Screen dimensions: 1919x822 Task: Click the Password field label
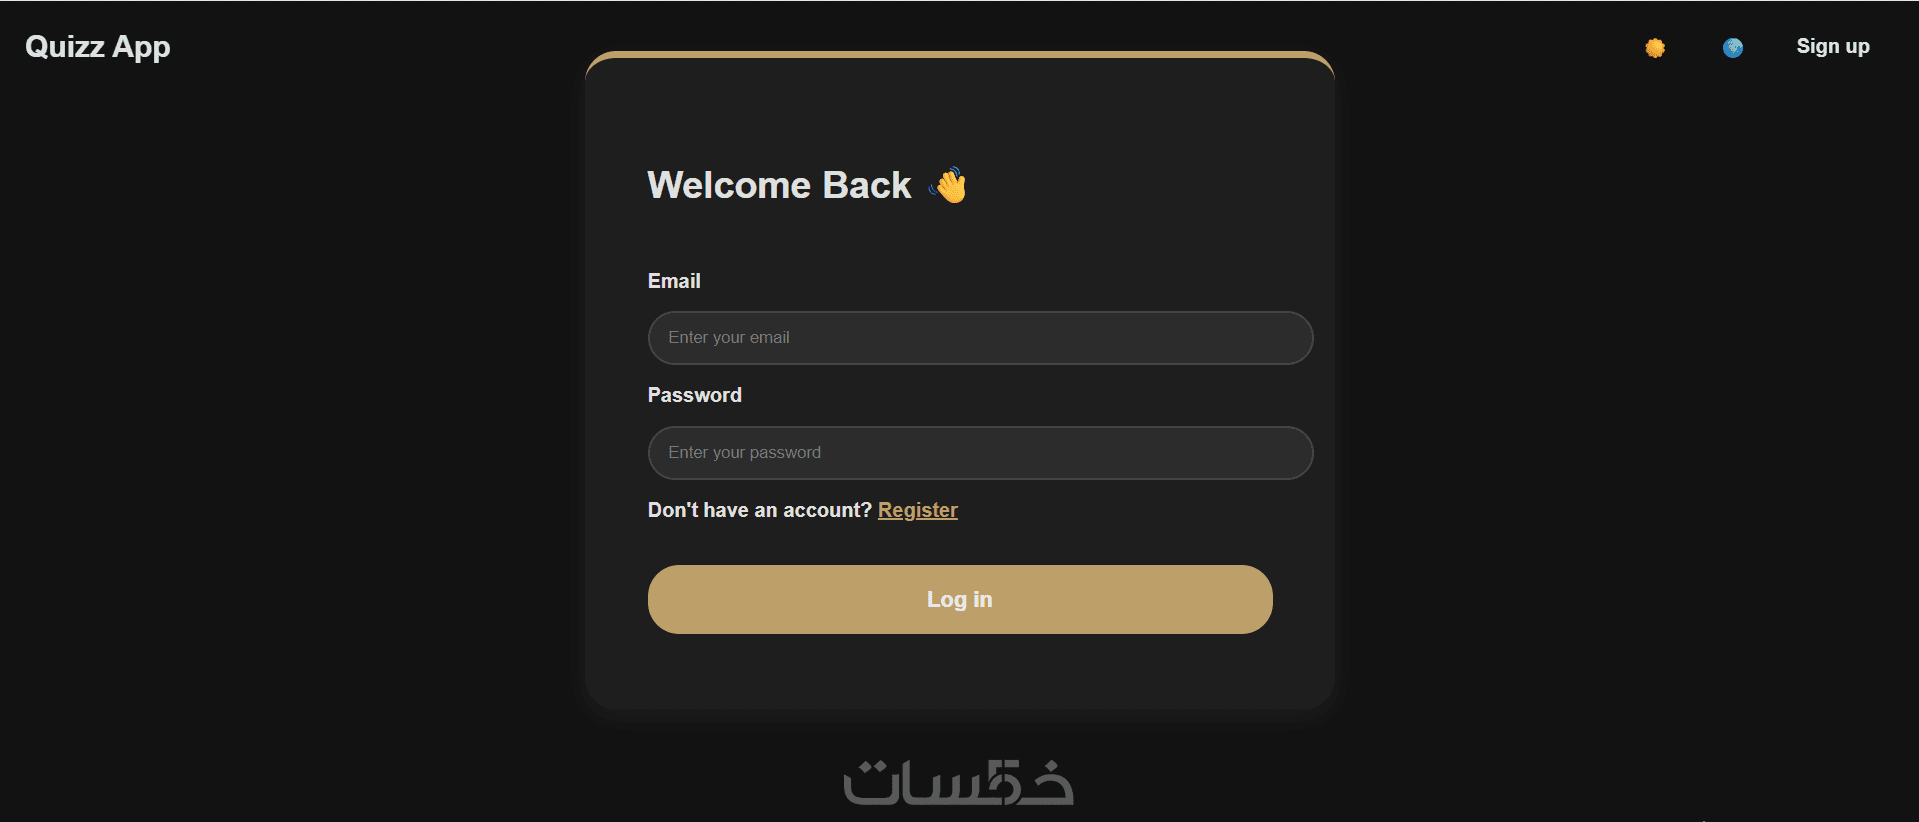694,395
